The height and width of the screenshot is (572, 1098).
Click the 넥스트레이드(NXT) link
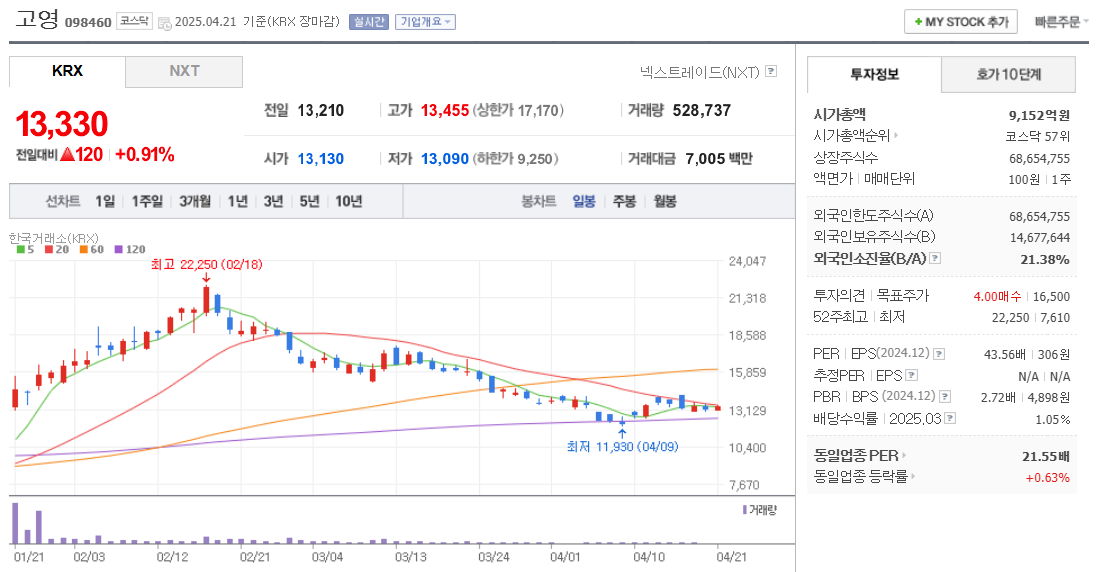click(x=700, y=72)
